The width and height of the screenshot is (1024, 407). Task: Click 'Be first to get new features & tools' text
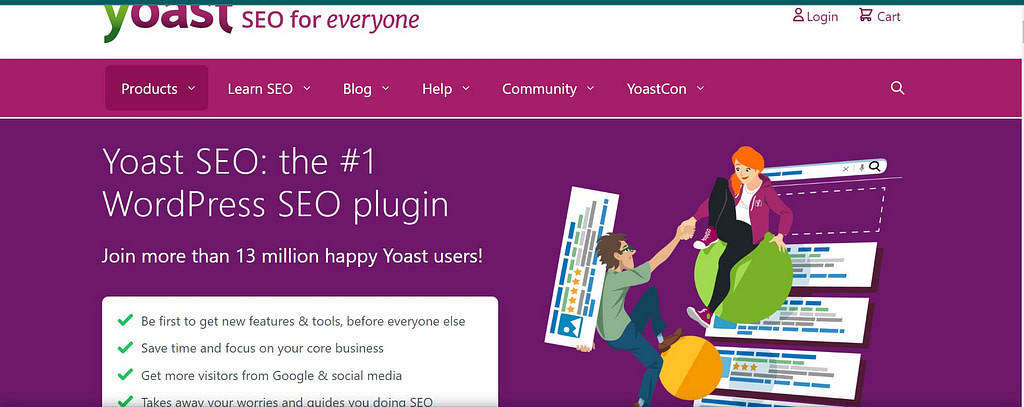(x=303, y=321)
